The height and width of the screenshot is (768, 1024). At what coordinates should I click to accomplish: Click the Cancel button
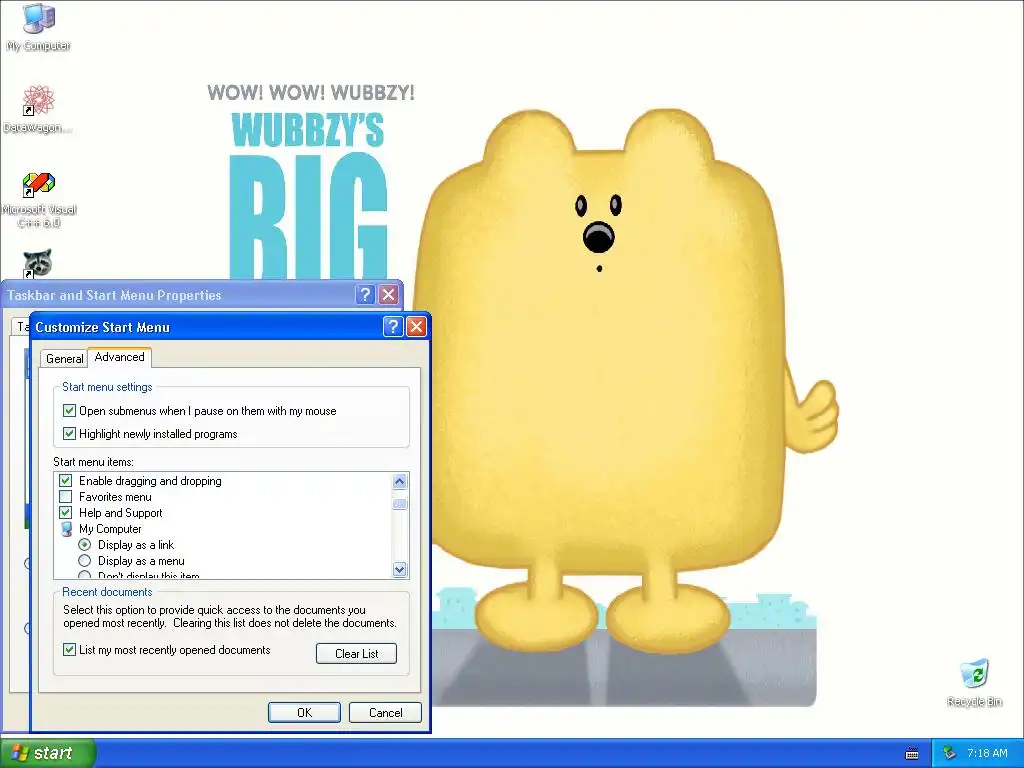coord(385,712)
